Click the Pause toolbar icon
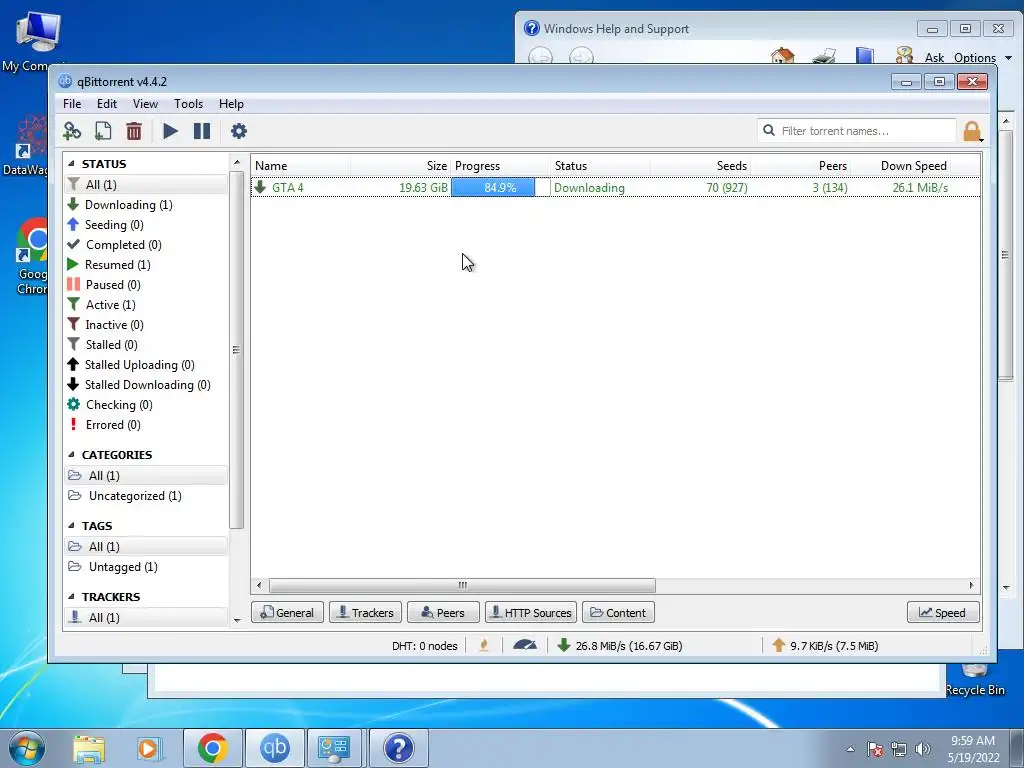This screenshot has height=768, width=1024. pos(202,131)
